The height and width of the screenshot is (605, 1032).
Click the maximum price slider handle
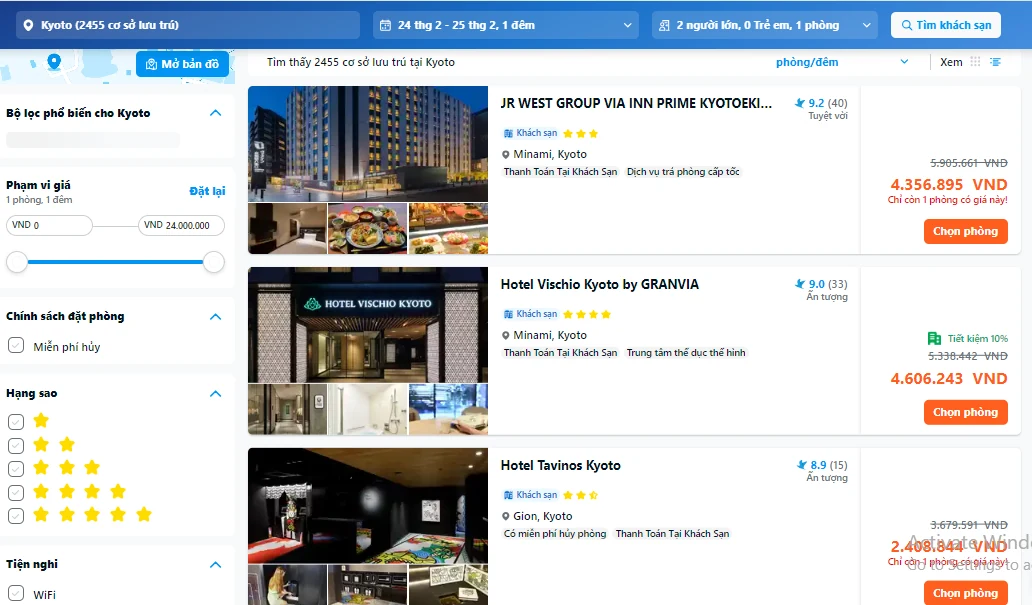[x=213, y=262]
